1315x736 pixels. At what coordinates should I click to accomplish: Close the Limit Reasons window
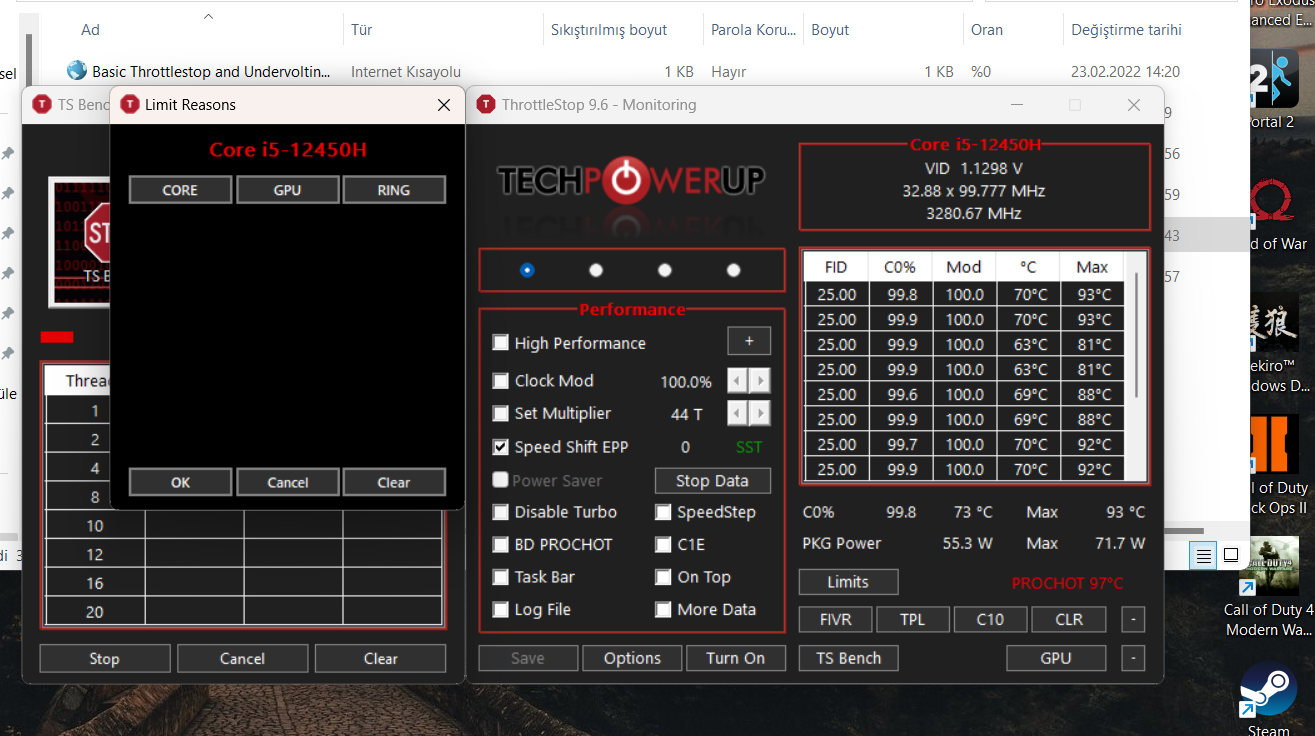444,105
